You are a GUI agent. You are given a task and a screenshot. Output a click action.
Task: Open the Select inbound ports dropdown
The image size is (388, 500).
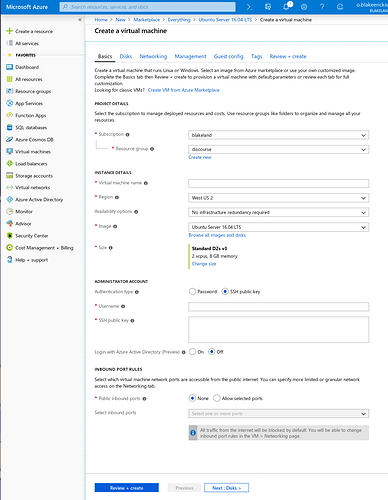(x=279, y=414)
